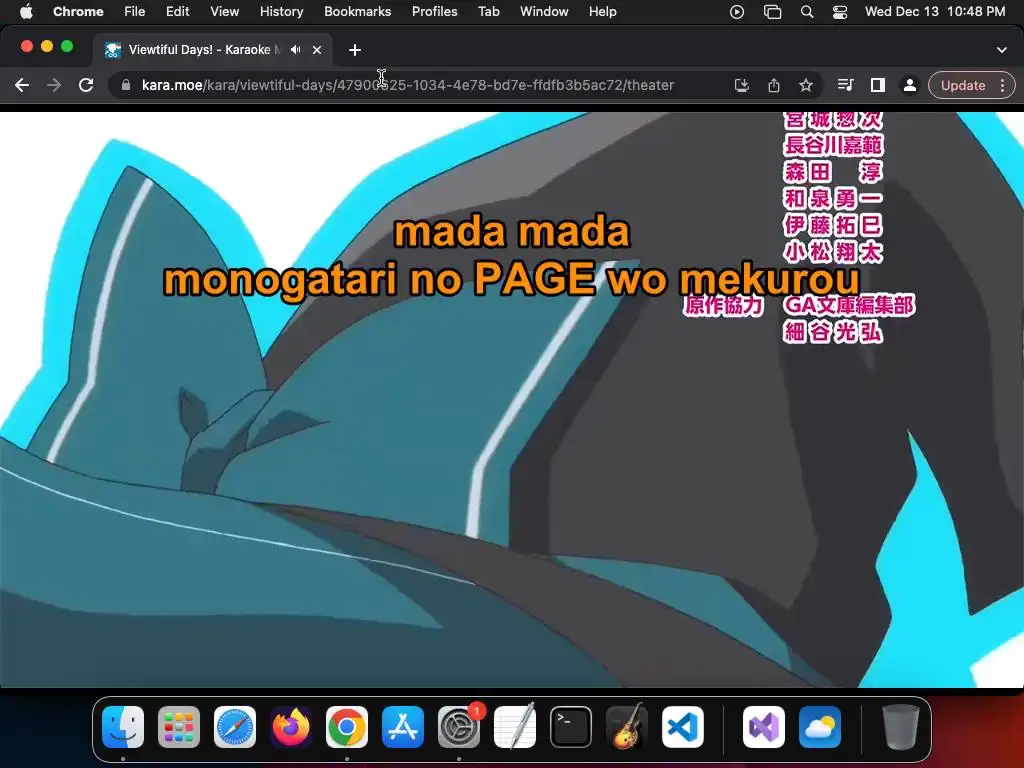1024x768 pixels.
Task: Open the Window menu
Action: pos(544,11)
